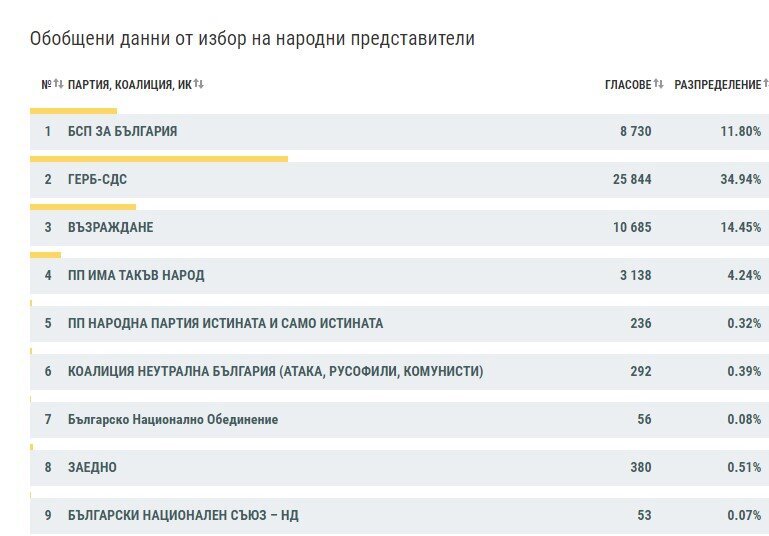Select the ВЪЗРАЖДАНЕ party row
Viewport: 769px width, 536px height.
pos(399,228)
